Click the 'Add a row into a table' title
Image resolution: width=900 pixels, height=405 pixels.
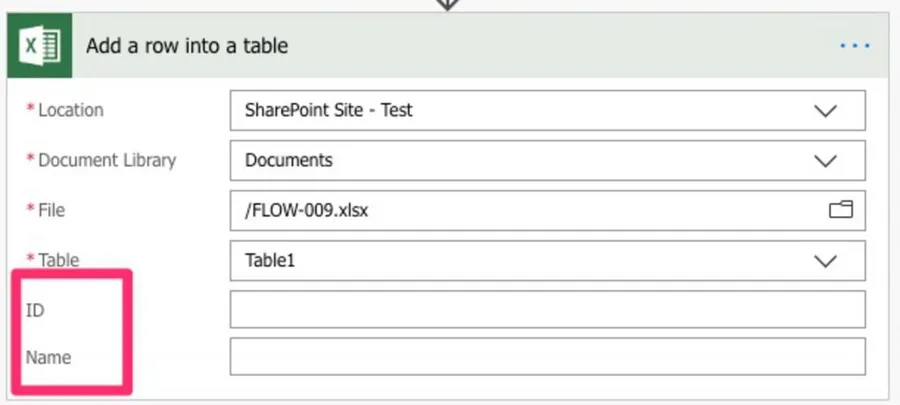pyautogui.click(x=187, y=45)
